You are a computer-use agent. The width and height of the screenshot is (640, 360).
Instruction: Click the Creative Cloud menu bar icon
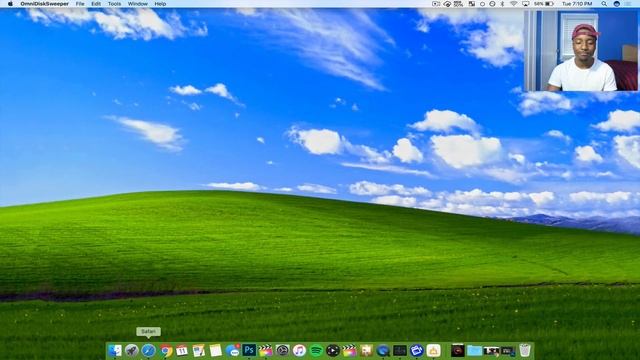point(447,4)
